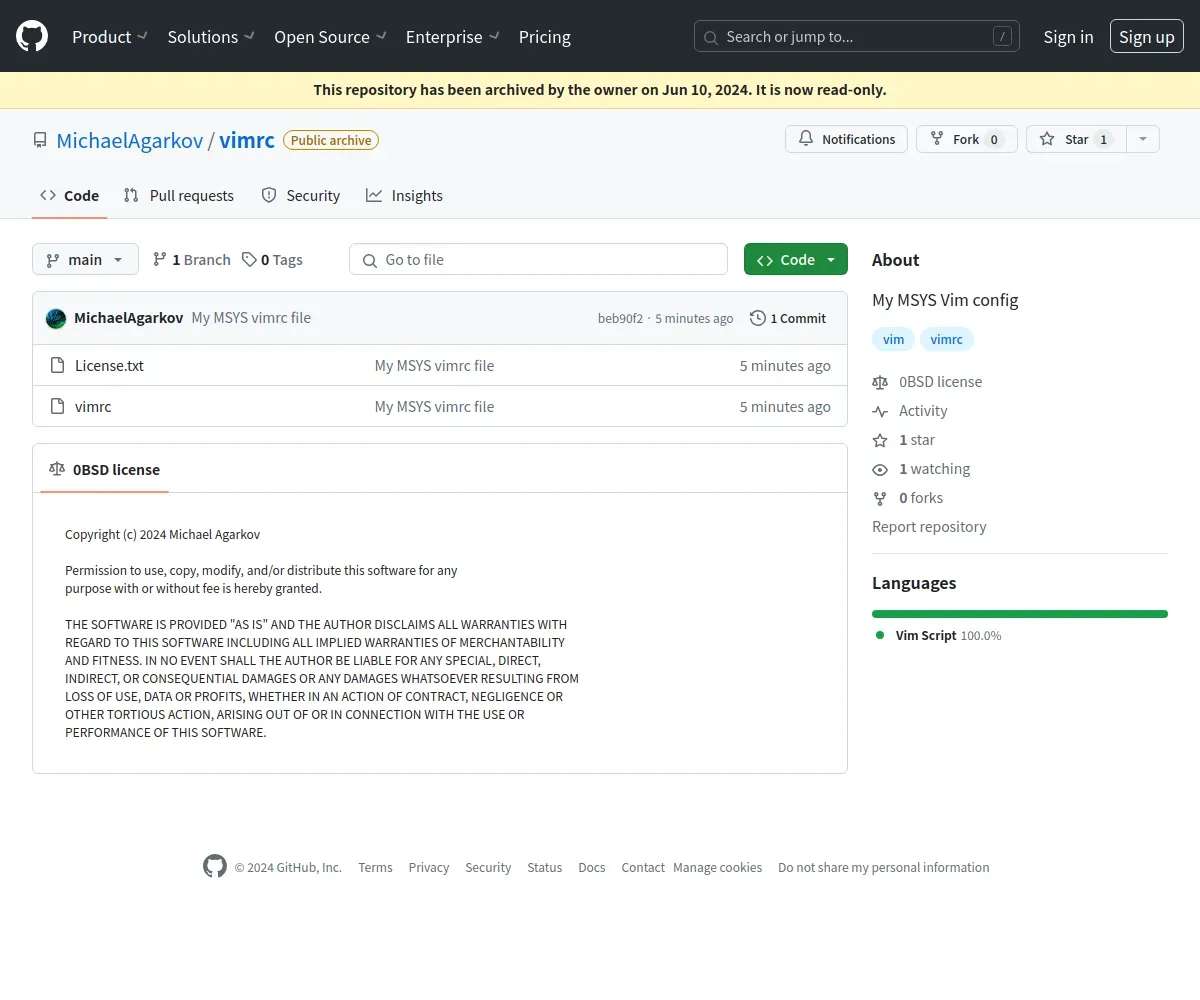Expand the Enterprise menu
The image size is (1200, 1000).
pyautogui.click(x=453, y=37)
